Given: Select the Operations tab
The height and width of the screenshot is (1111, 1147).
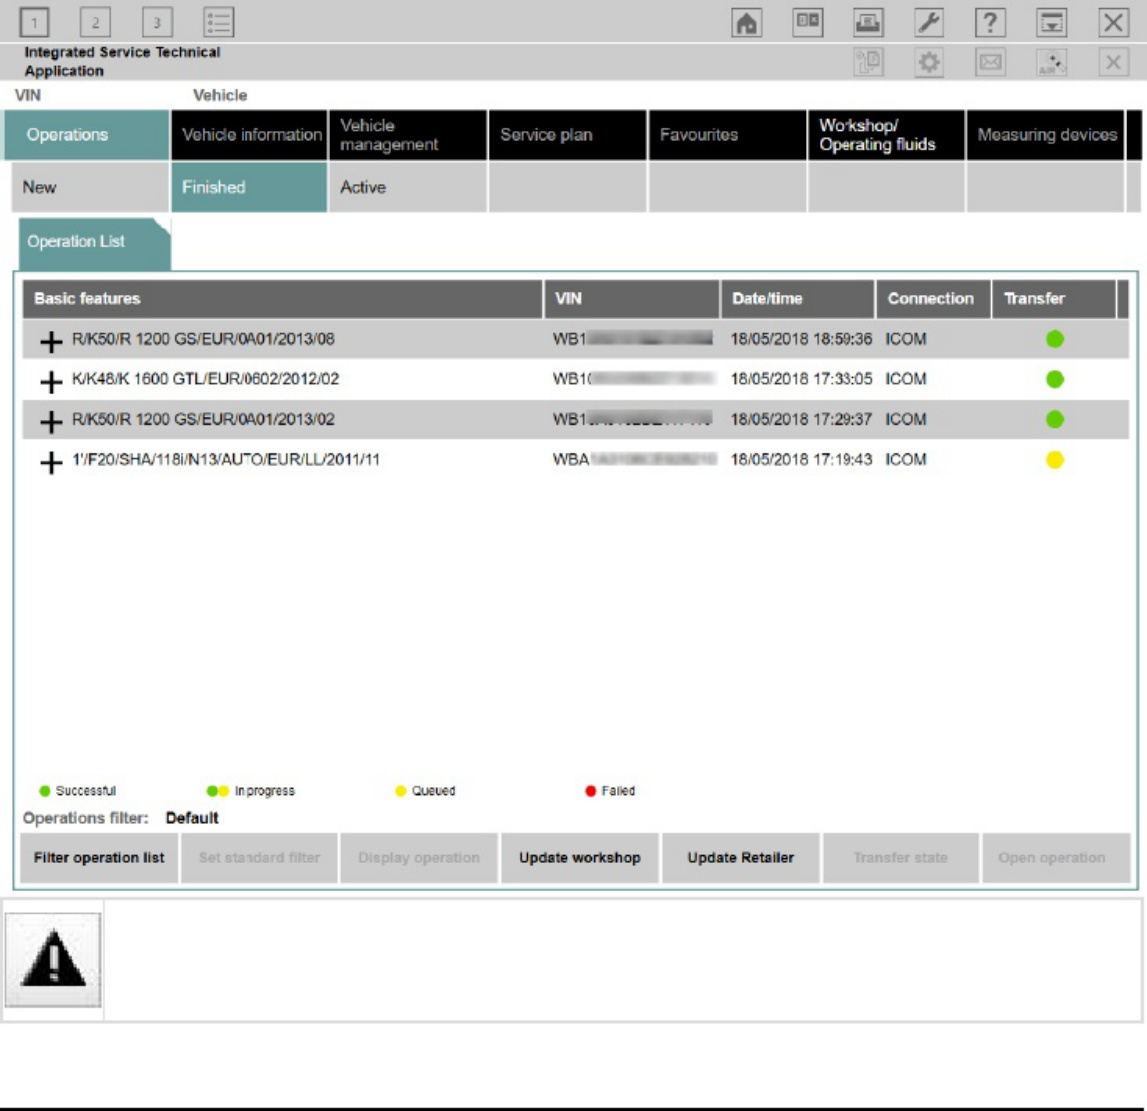Looking at the screenshot, I should coord(87,135).
